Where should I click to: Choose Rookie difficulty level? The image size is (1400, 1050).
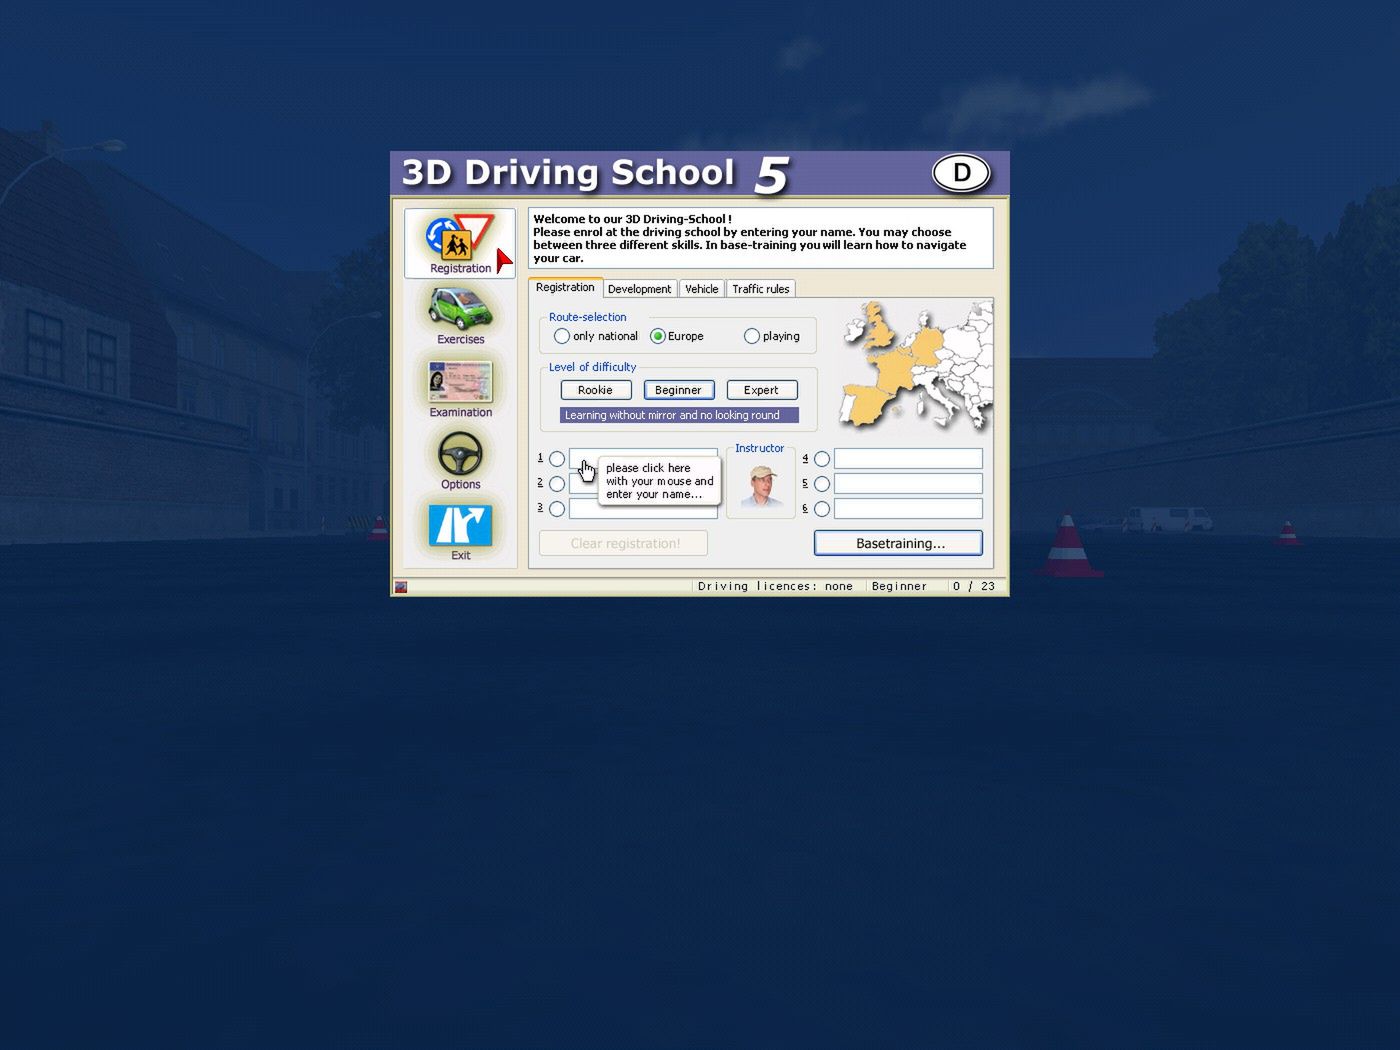[595, 390]
